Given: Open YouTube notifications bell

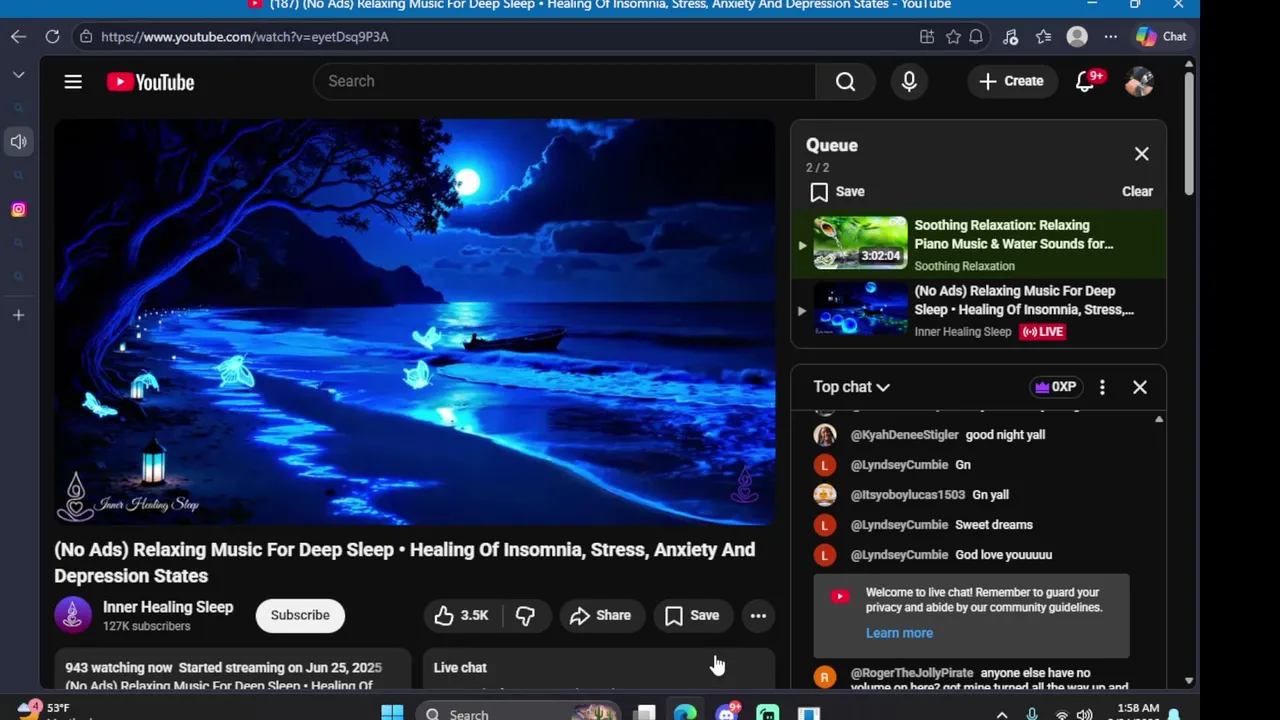Looking at the screenshot, I should click(x=1085, y=81).
